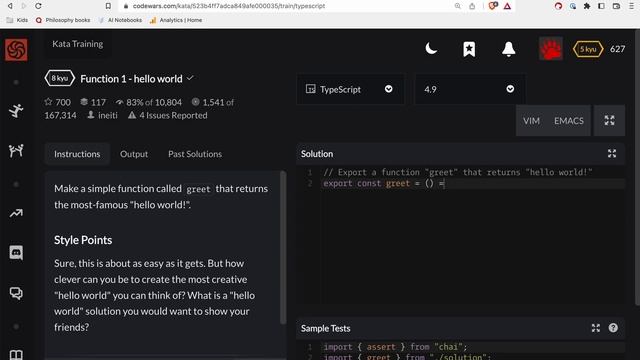Enable EMACS key bindings

tap(569, 121)
